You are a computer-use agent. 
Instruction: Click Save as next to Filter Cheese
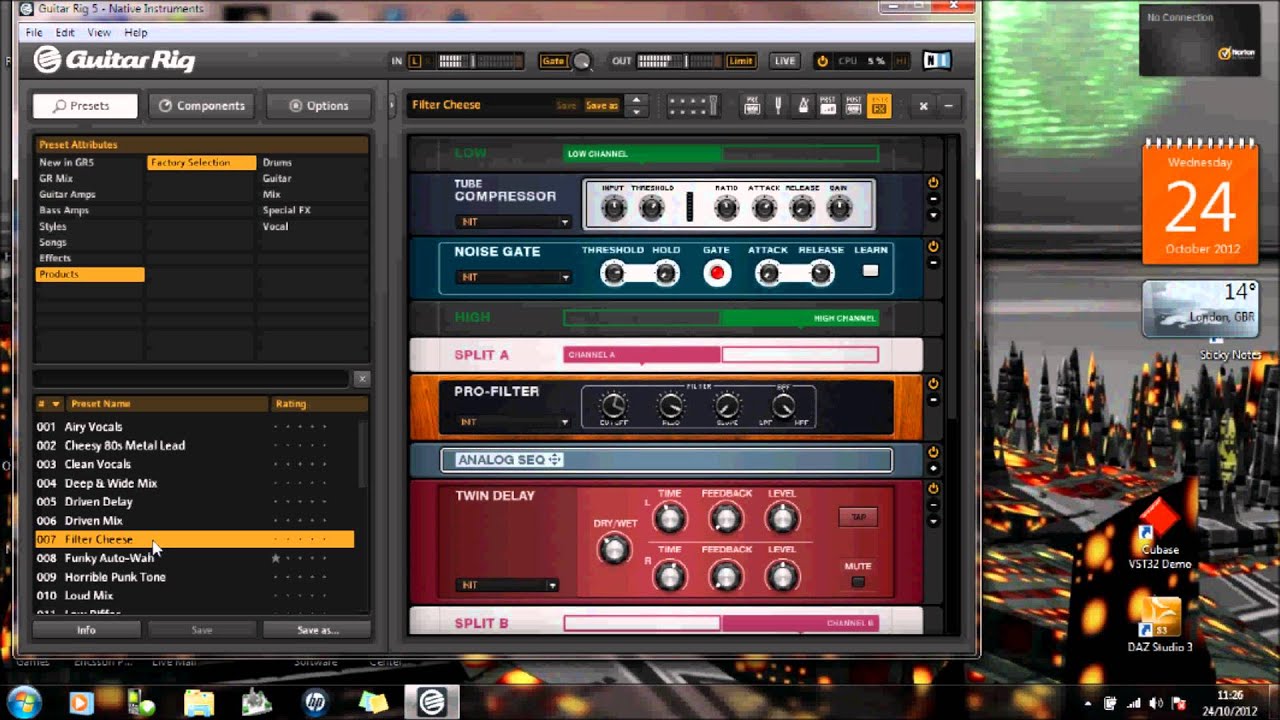tap(602, 105)
